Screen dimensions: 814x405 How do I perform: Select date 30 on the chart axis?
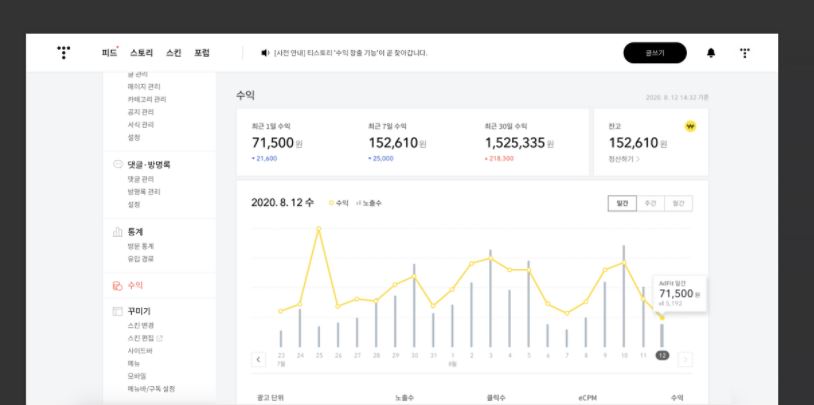click(414, 356)
